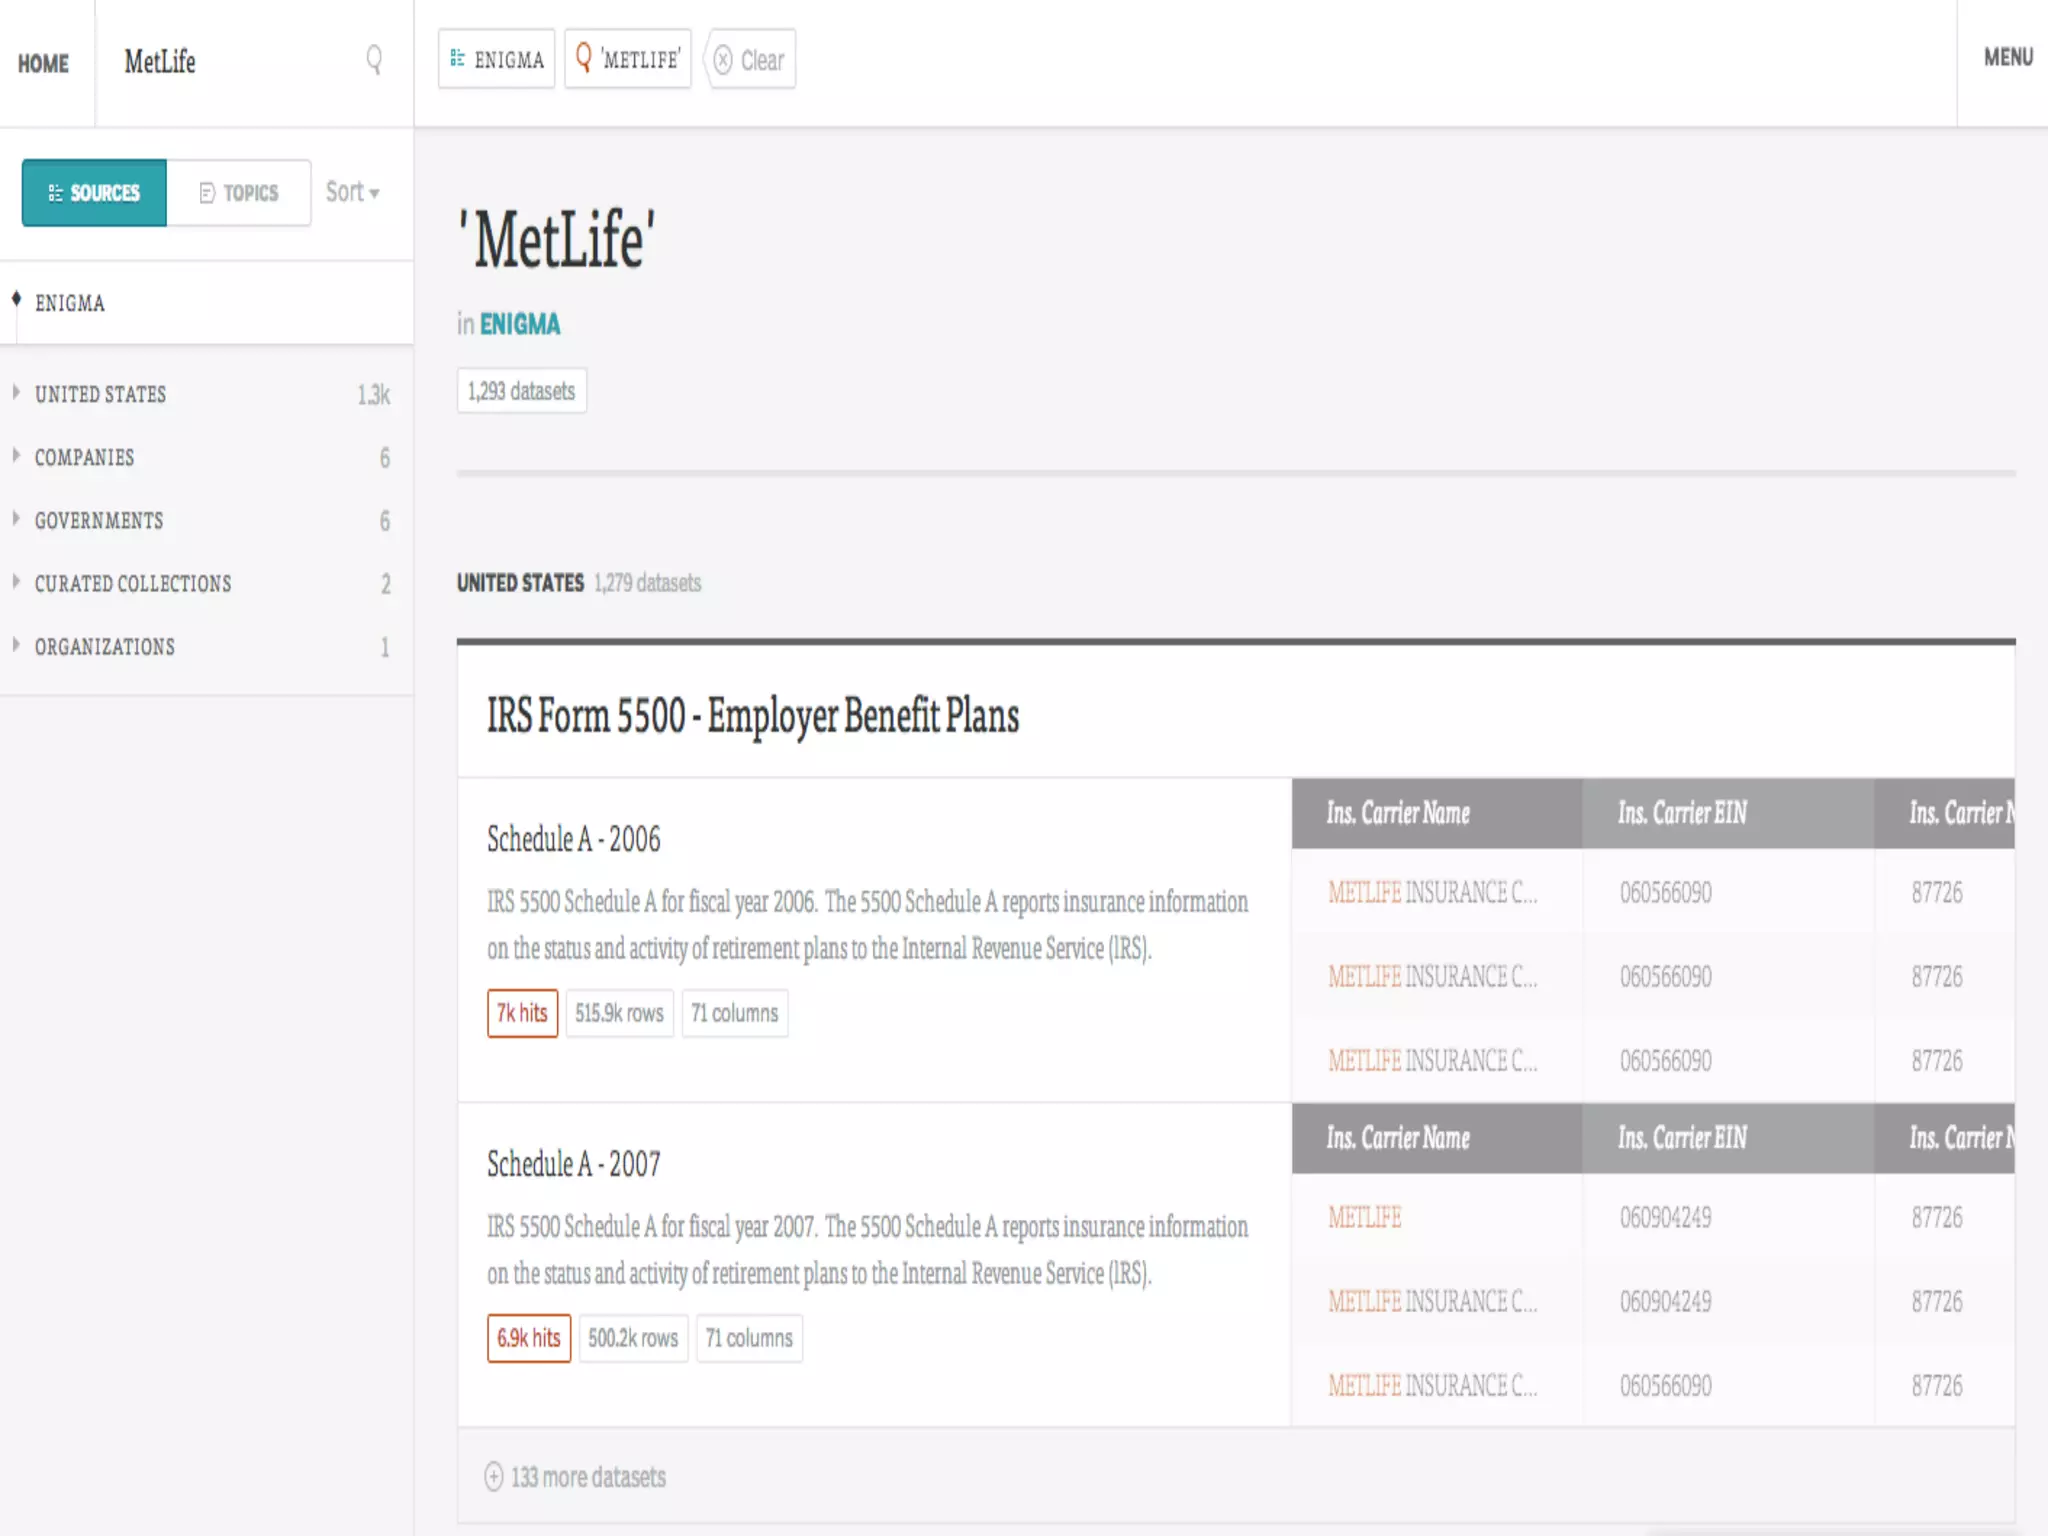
Task: Expand the plus icon for more datasets
Action: (x=494, y=1477)
